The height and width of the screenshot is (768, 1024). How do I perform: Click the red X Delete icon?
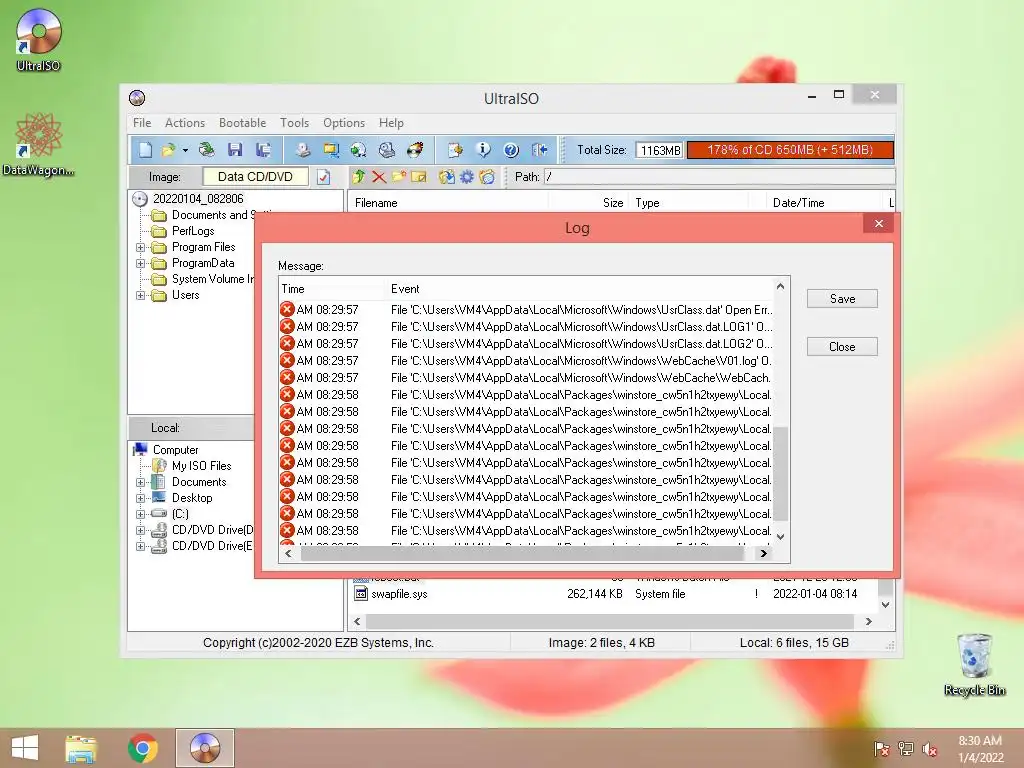coord(379,176)
